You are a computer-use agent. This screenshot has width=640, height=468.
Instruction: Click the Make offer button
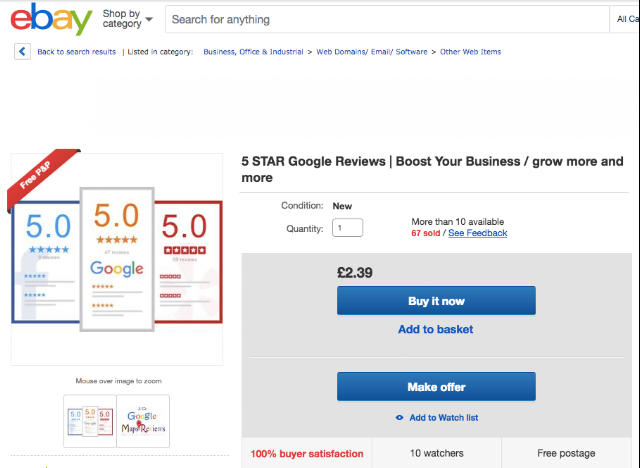coord(436,386)
